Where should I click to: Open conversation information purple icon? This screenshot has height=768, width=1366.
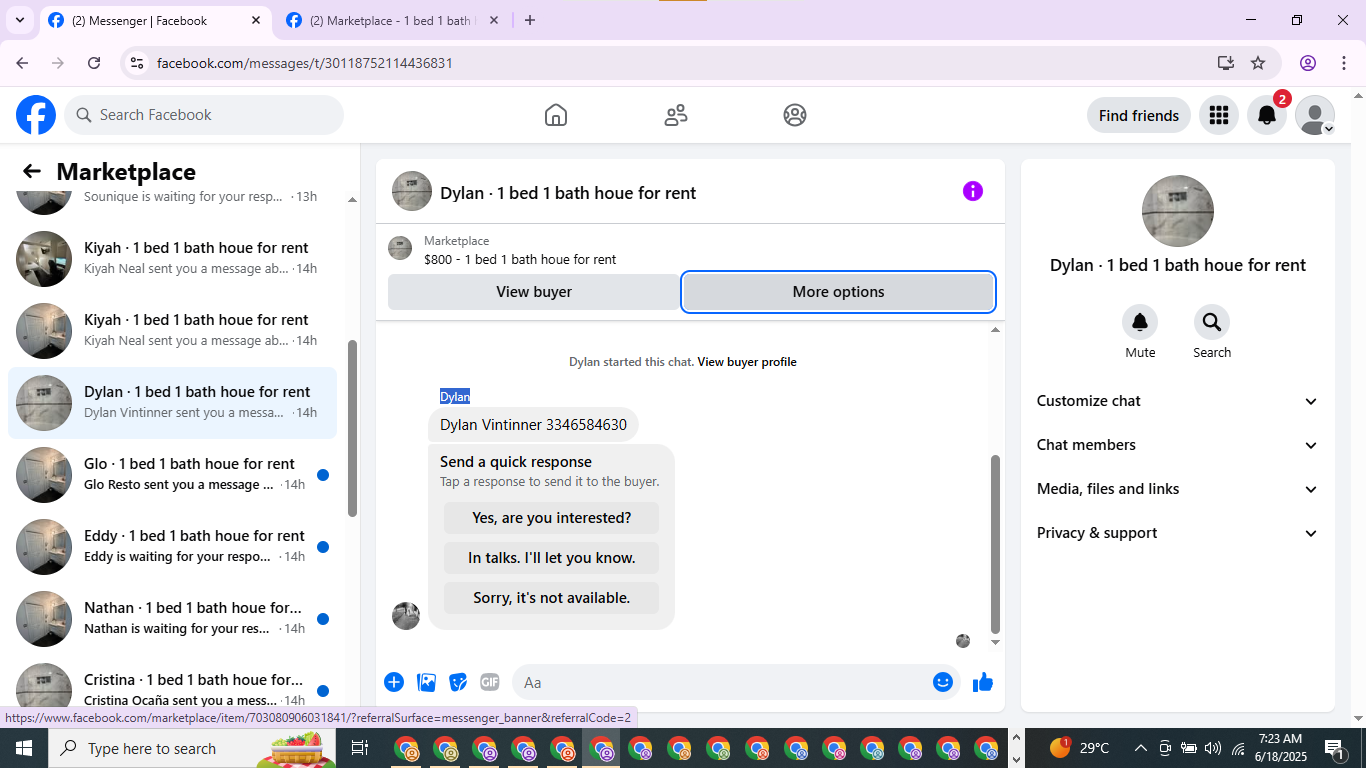click(973, 191)
